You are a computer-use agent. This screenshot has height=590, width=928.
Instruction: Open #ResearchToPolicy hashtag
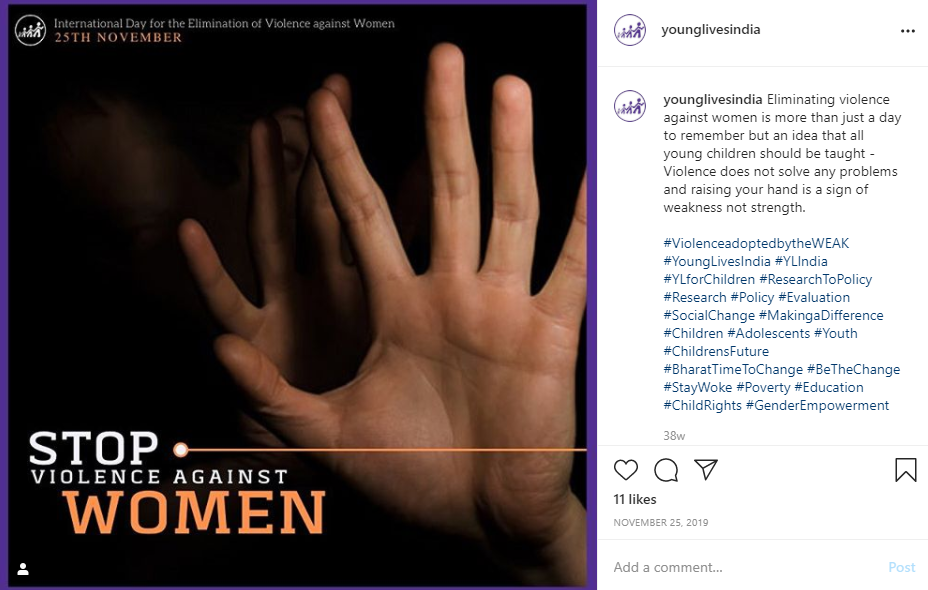pyautogui.click(x=816, y=279)
